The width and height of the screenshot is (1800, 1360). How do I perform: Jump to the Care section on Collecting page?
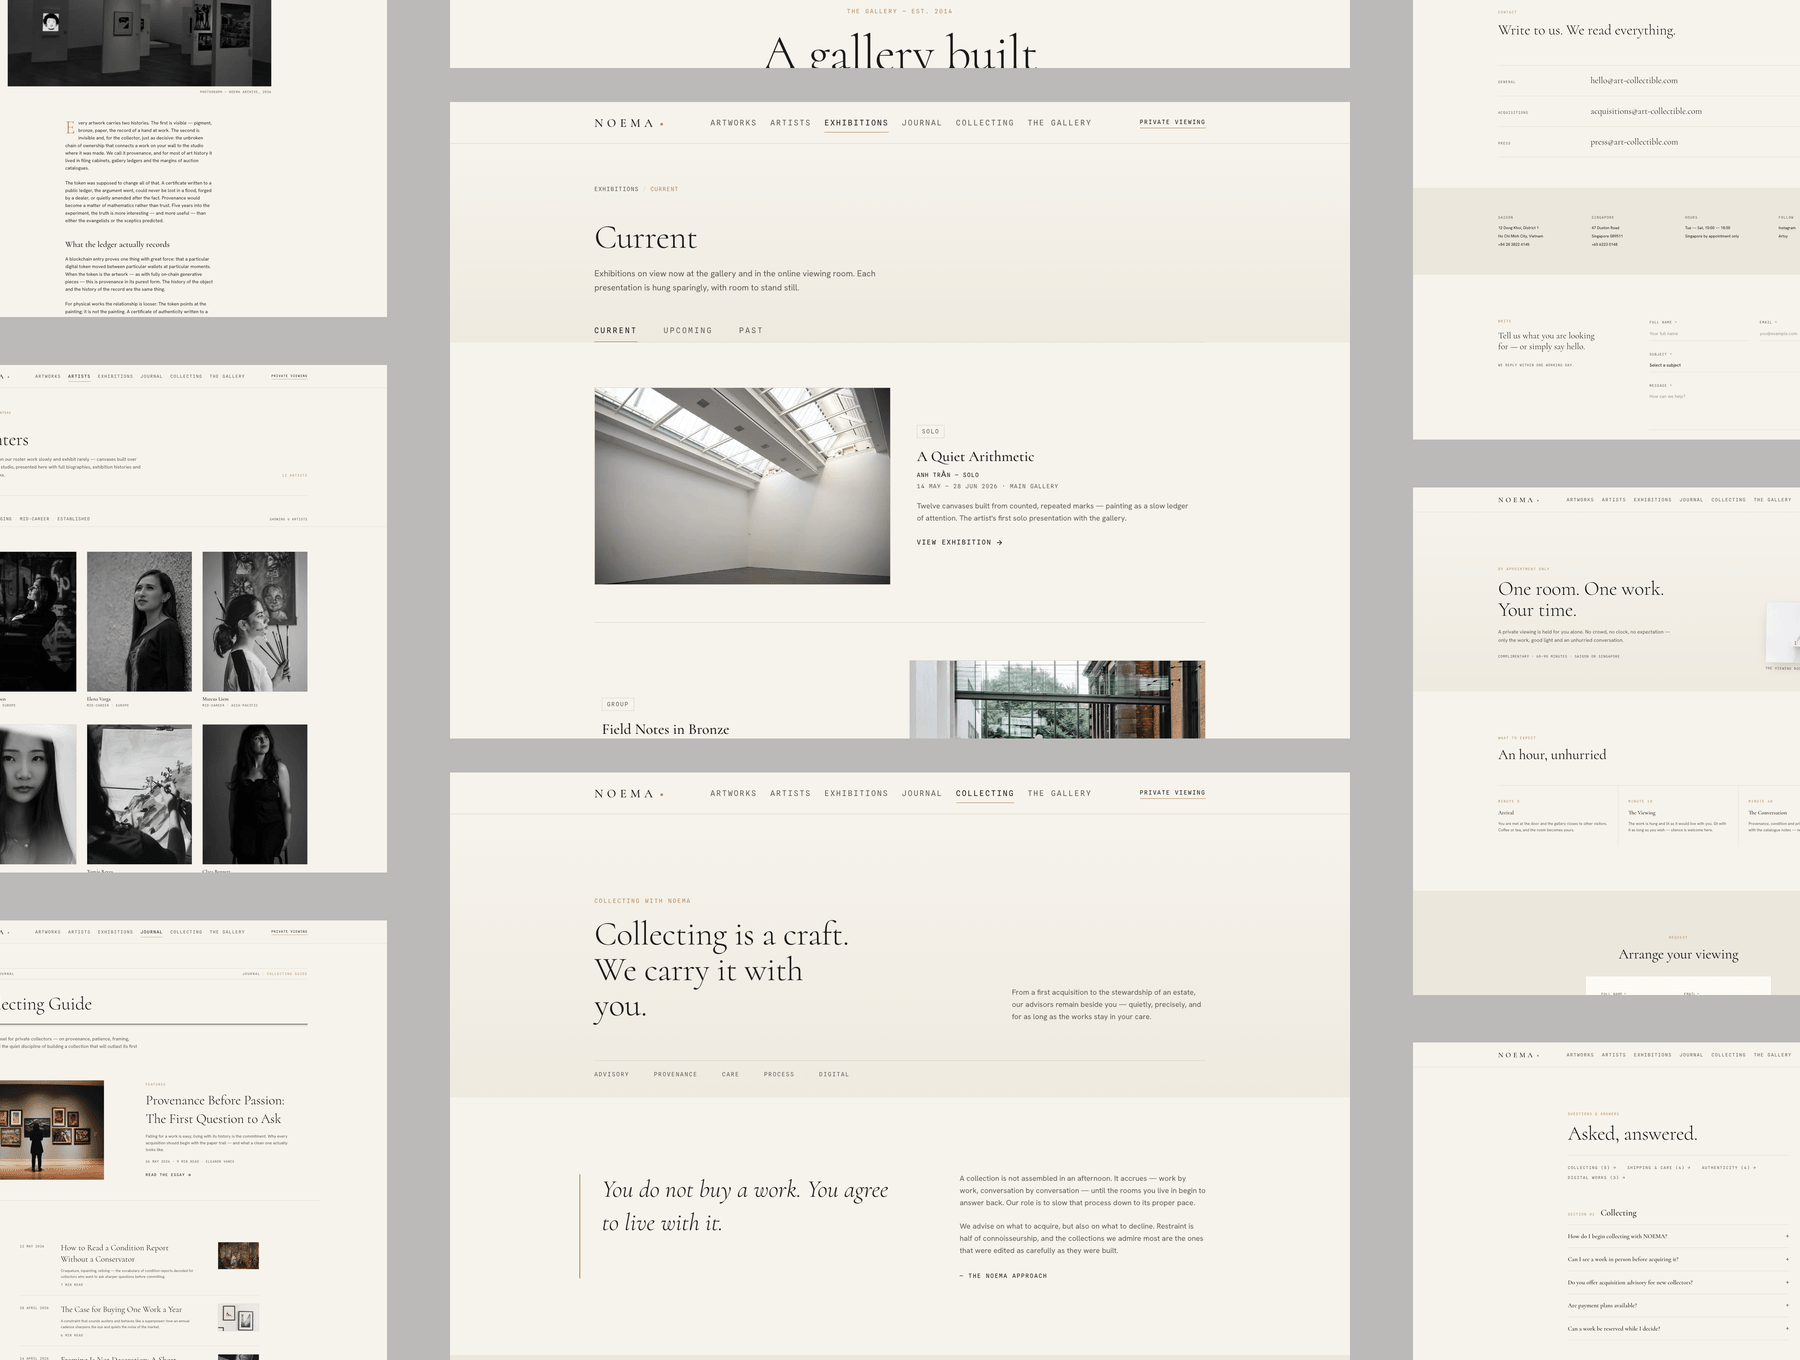[730, 1074]
